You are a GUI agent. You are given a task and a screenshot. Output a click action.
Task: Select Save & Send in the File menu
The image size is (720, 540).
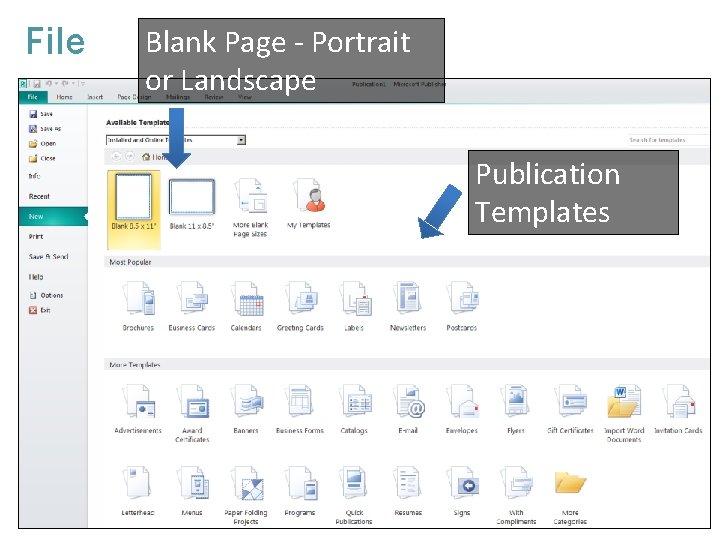(x=48, y=257)
